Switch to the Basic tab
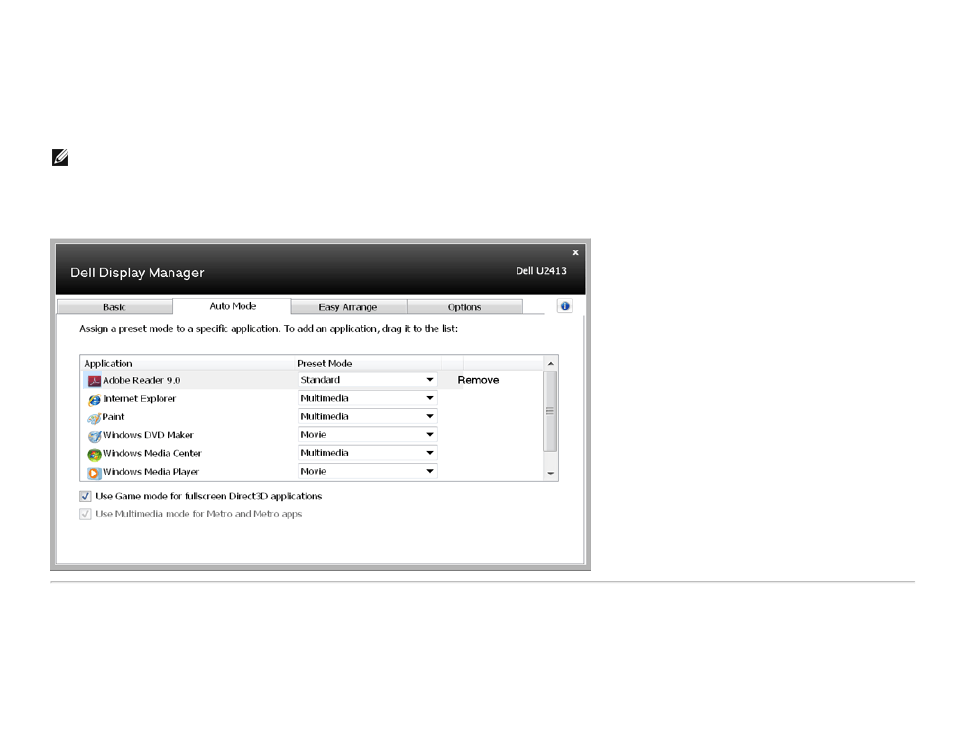The width and height of the screenshot is (954, 737). pyautogui.click(x=114, y=307)
